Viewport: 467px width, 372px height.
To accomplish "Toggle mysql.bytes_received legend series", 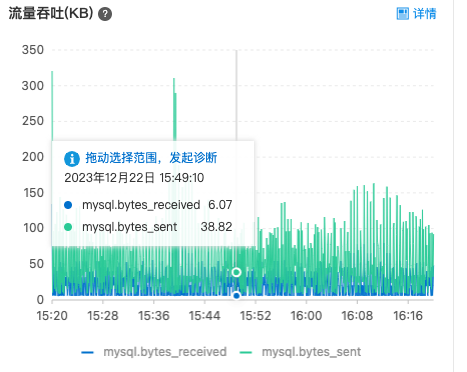I will pos(154,352).
